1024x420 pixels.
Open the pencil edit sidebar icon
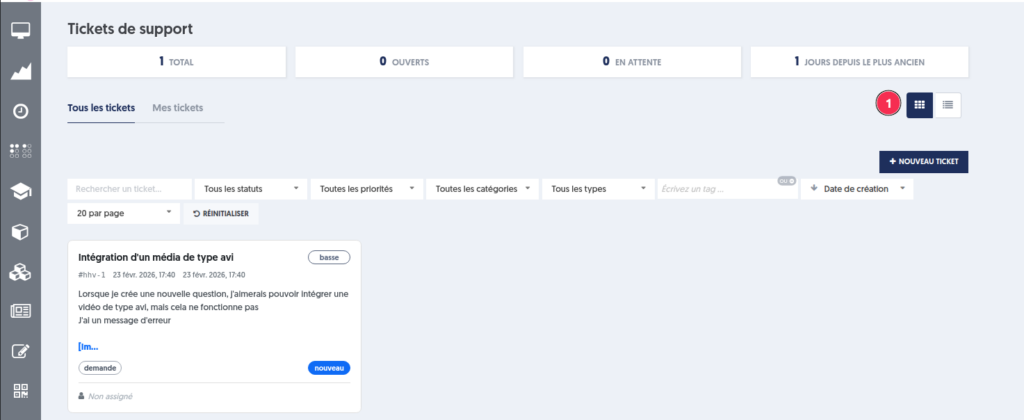[20, 351]
